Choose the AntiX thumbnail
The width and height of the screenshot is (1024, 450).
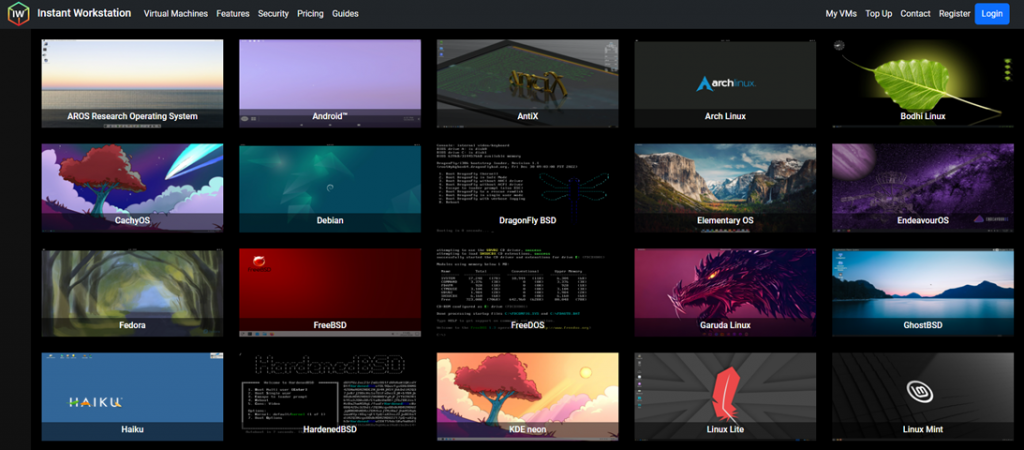coord(528,84)
